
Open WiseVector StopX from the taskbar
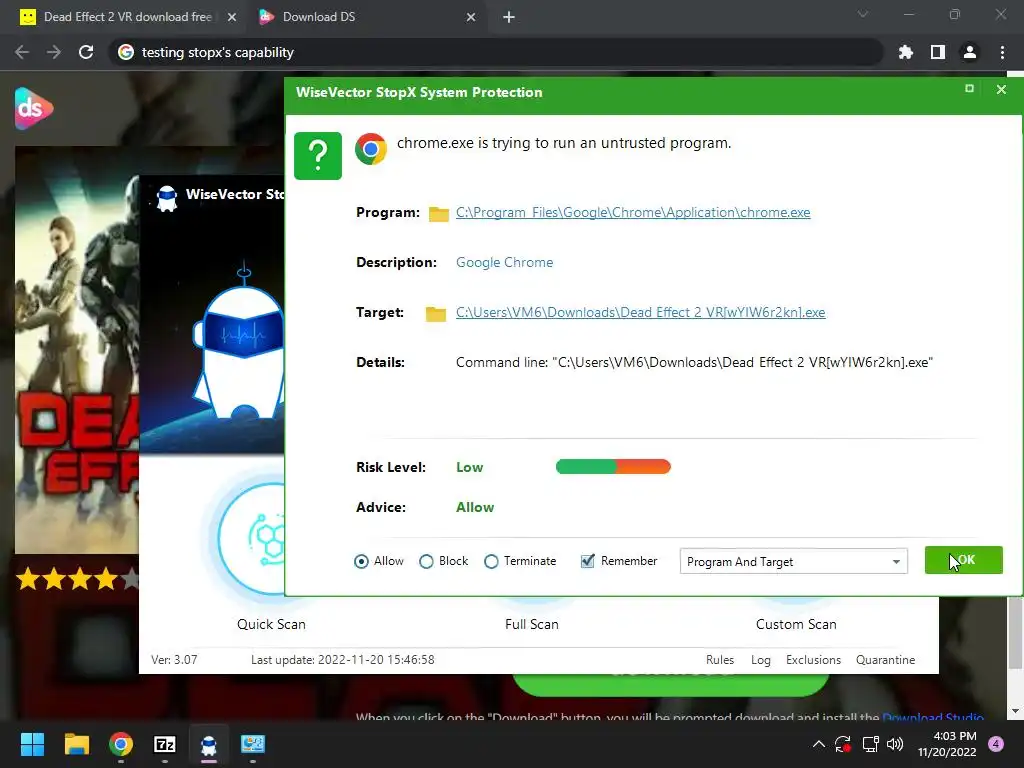[208, 744]
